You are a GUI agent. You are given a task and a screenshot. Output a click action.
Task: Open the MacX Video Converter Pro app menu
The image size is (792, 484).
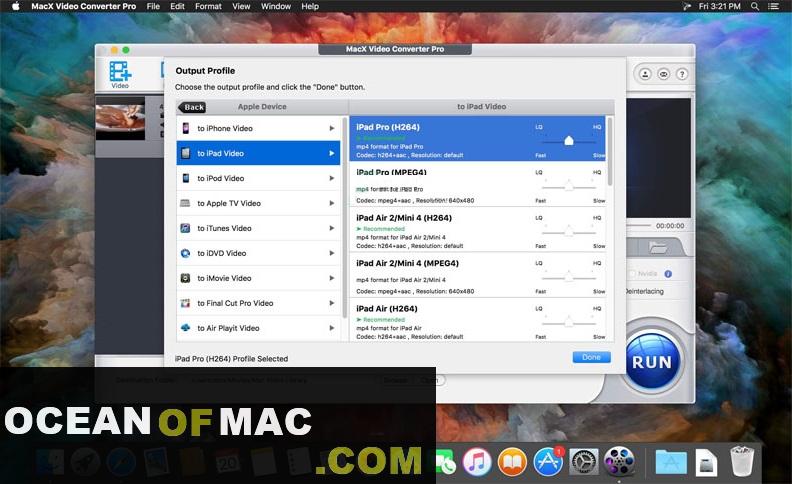coord(83,6)
